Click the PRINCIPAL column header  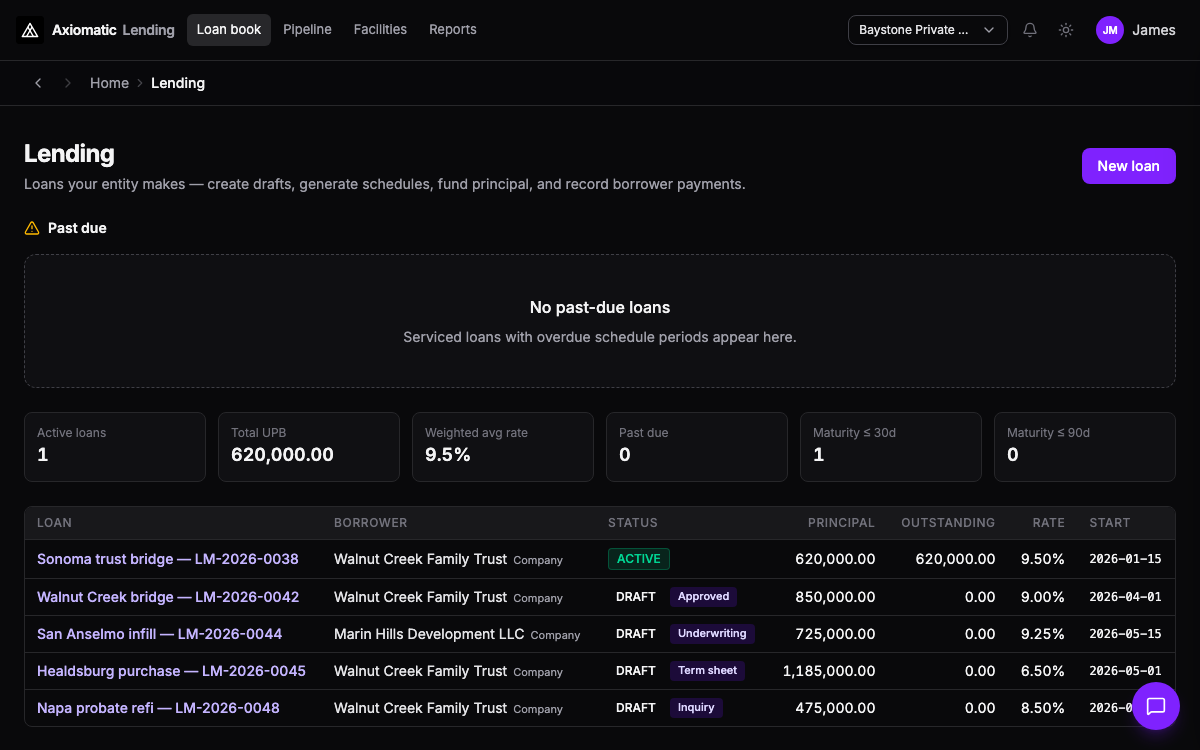[x=841, y=523]
